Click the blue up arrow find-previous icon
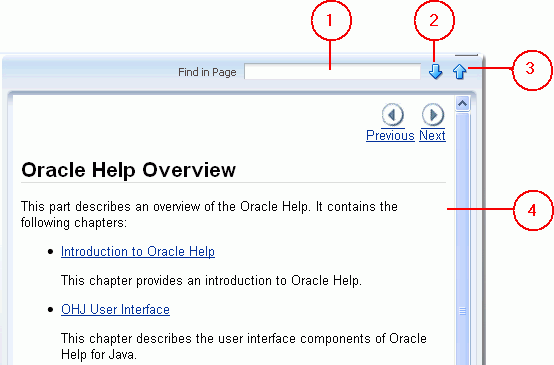 [x=459, y=71]
